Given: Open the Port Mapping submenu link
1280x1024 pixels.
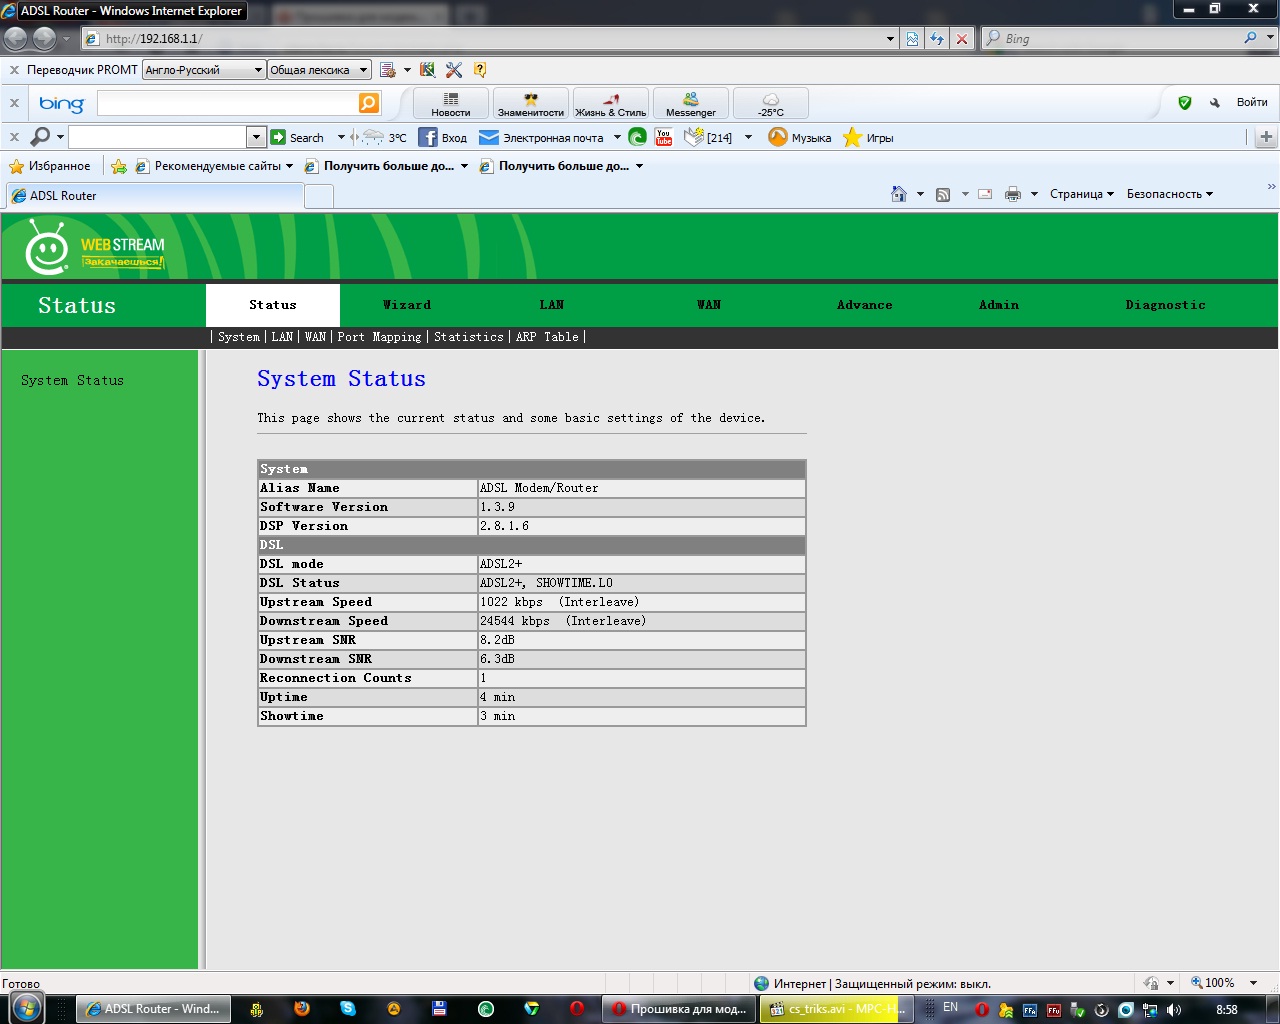Looking at the screenshot, I should (x=379, y=337).
